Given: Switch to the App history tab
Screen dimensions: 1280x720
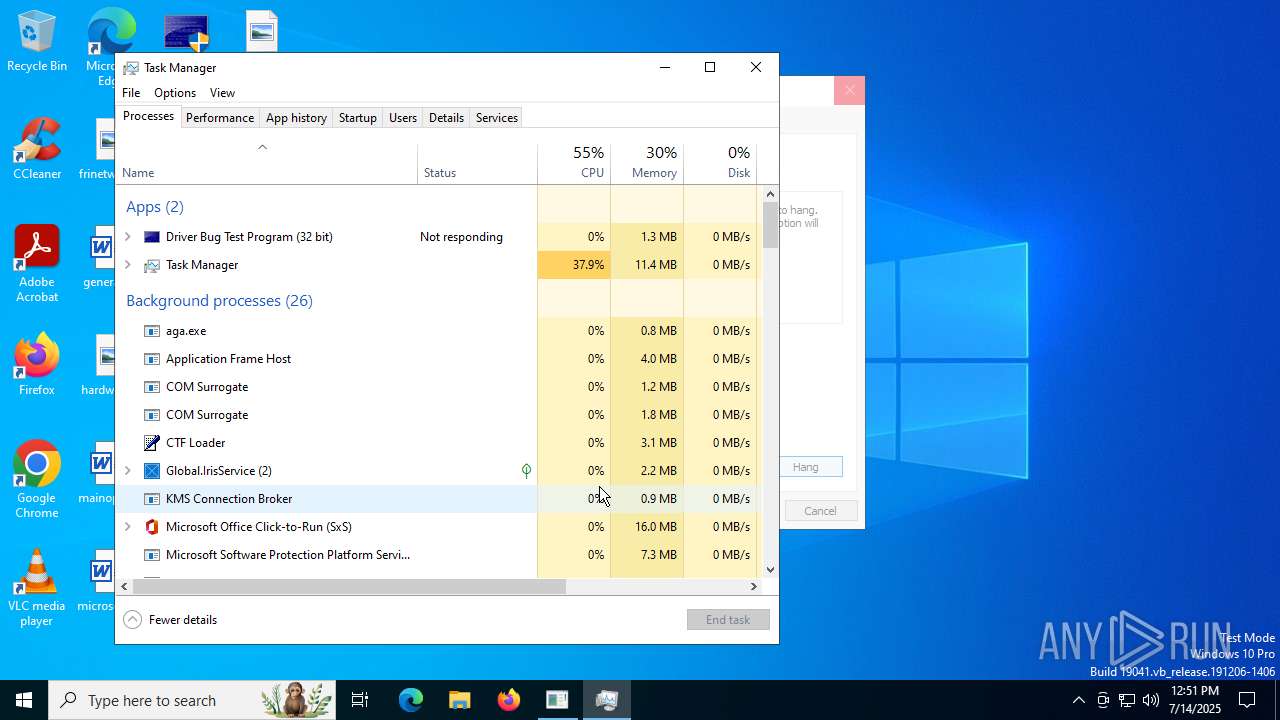Looking at the screenshot, I should (x=296, y=118).
